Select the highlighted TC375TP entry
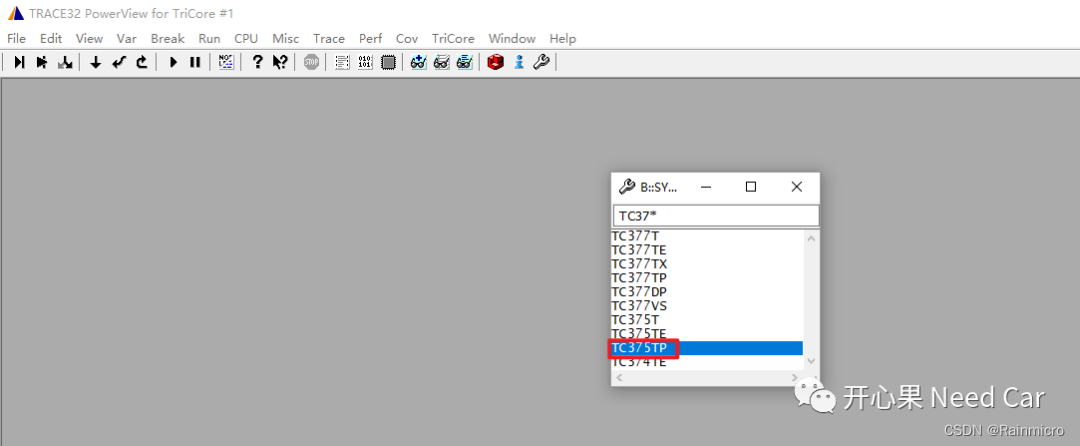Screen dimensions: 1080x446 (707, 348)
